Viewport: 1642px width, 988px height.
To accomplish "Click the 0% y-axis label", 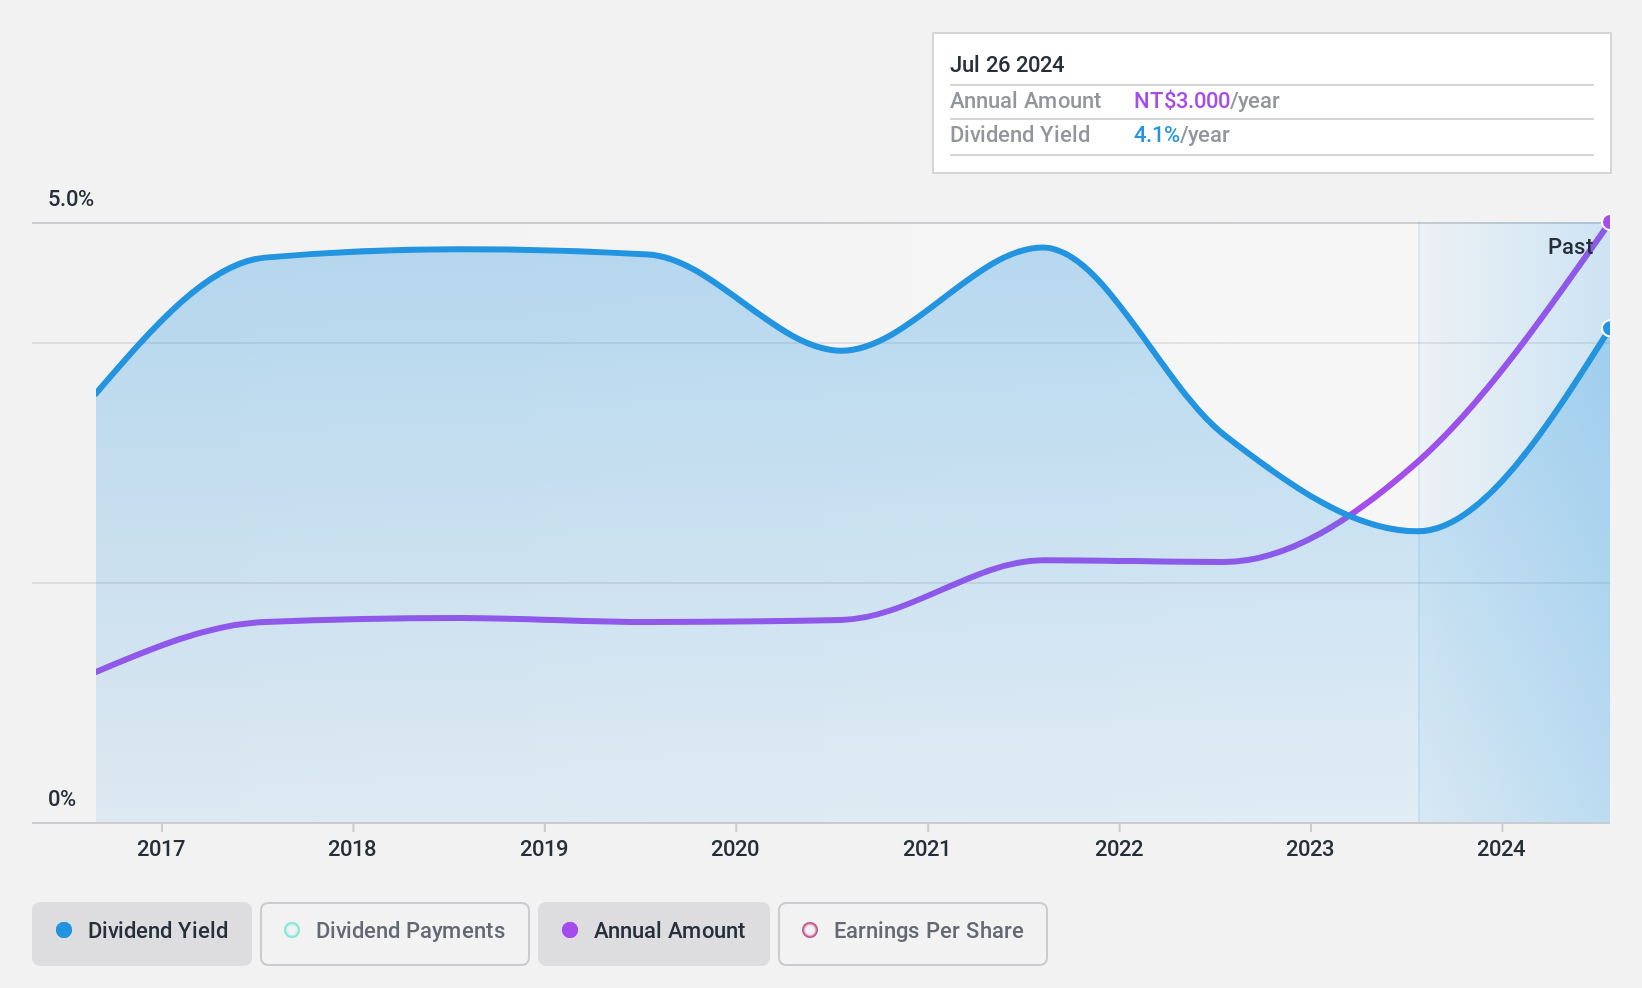I will click(x=62, y=799).
